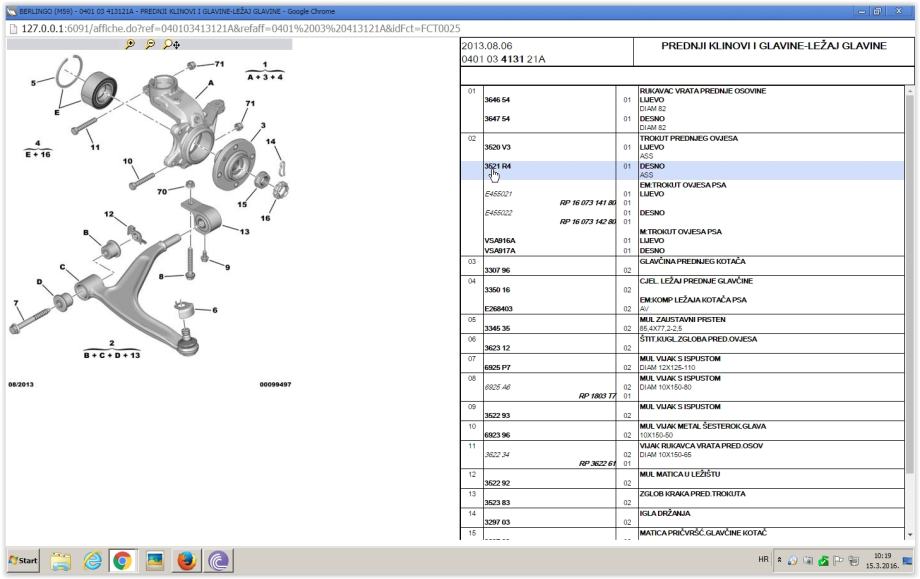Click callout number 13 in the diagram

point(245,232)
